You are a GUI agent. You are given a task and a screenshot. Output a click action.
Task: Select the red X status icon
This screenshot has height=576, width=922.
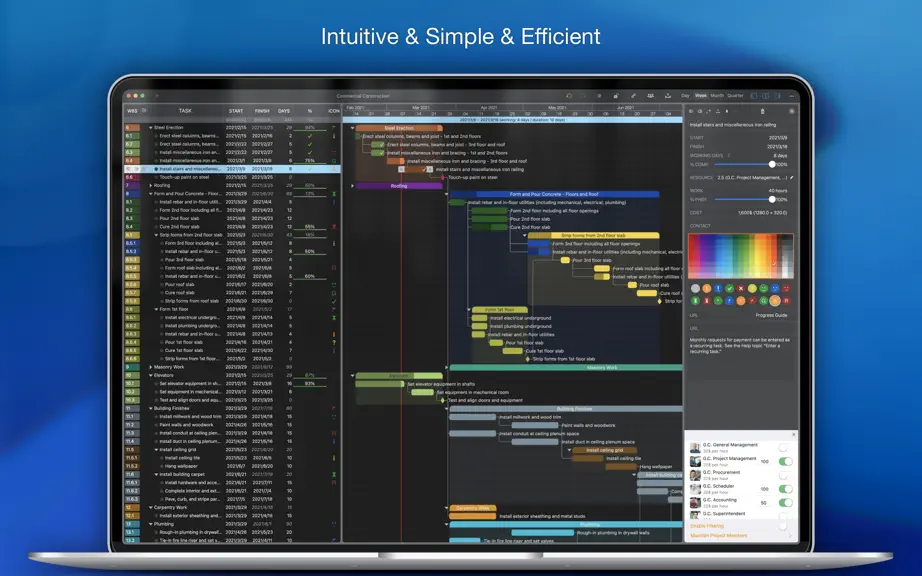click(741, 289)
